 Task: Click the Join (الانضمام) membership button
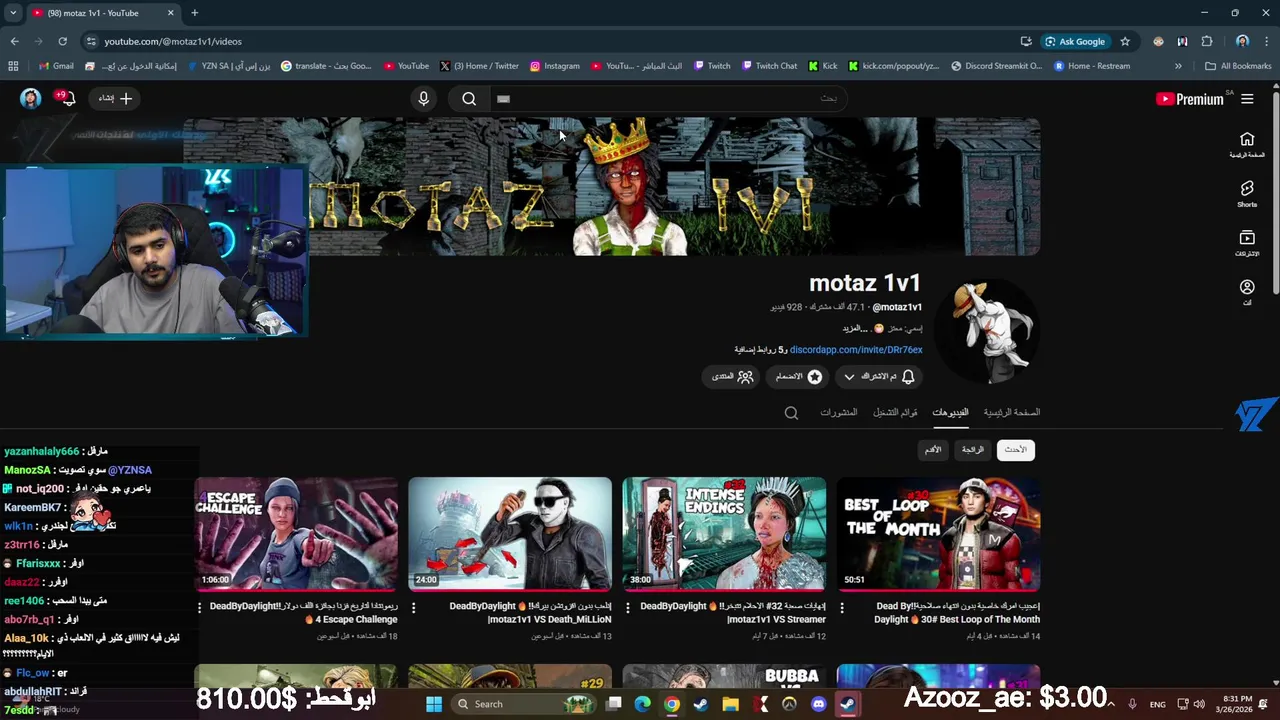(x=799, y=377)
